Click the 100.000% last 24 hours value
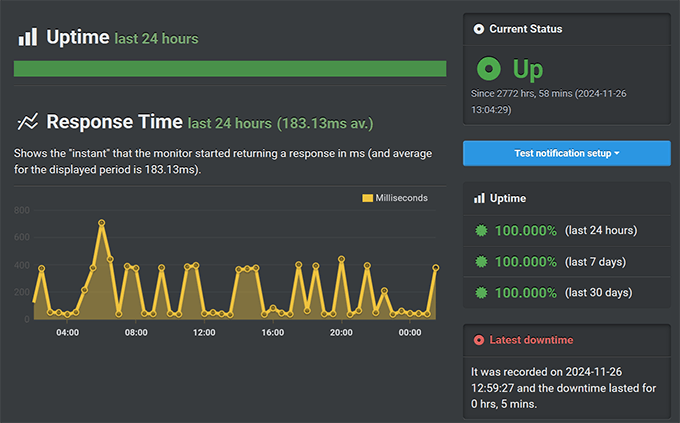Image resolution: width=680 pixels, height=423 pixels. click(x=526, y=231)
